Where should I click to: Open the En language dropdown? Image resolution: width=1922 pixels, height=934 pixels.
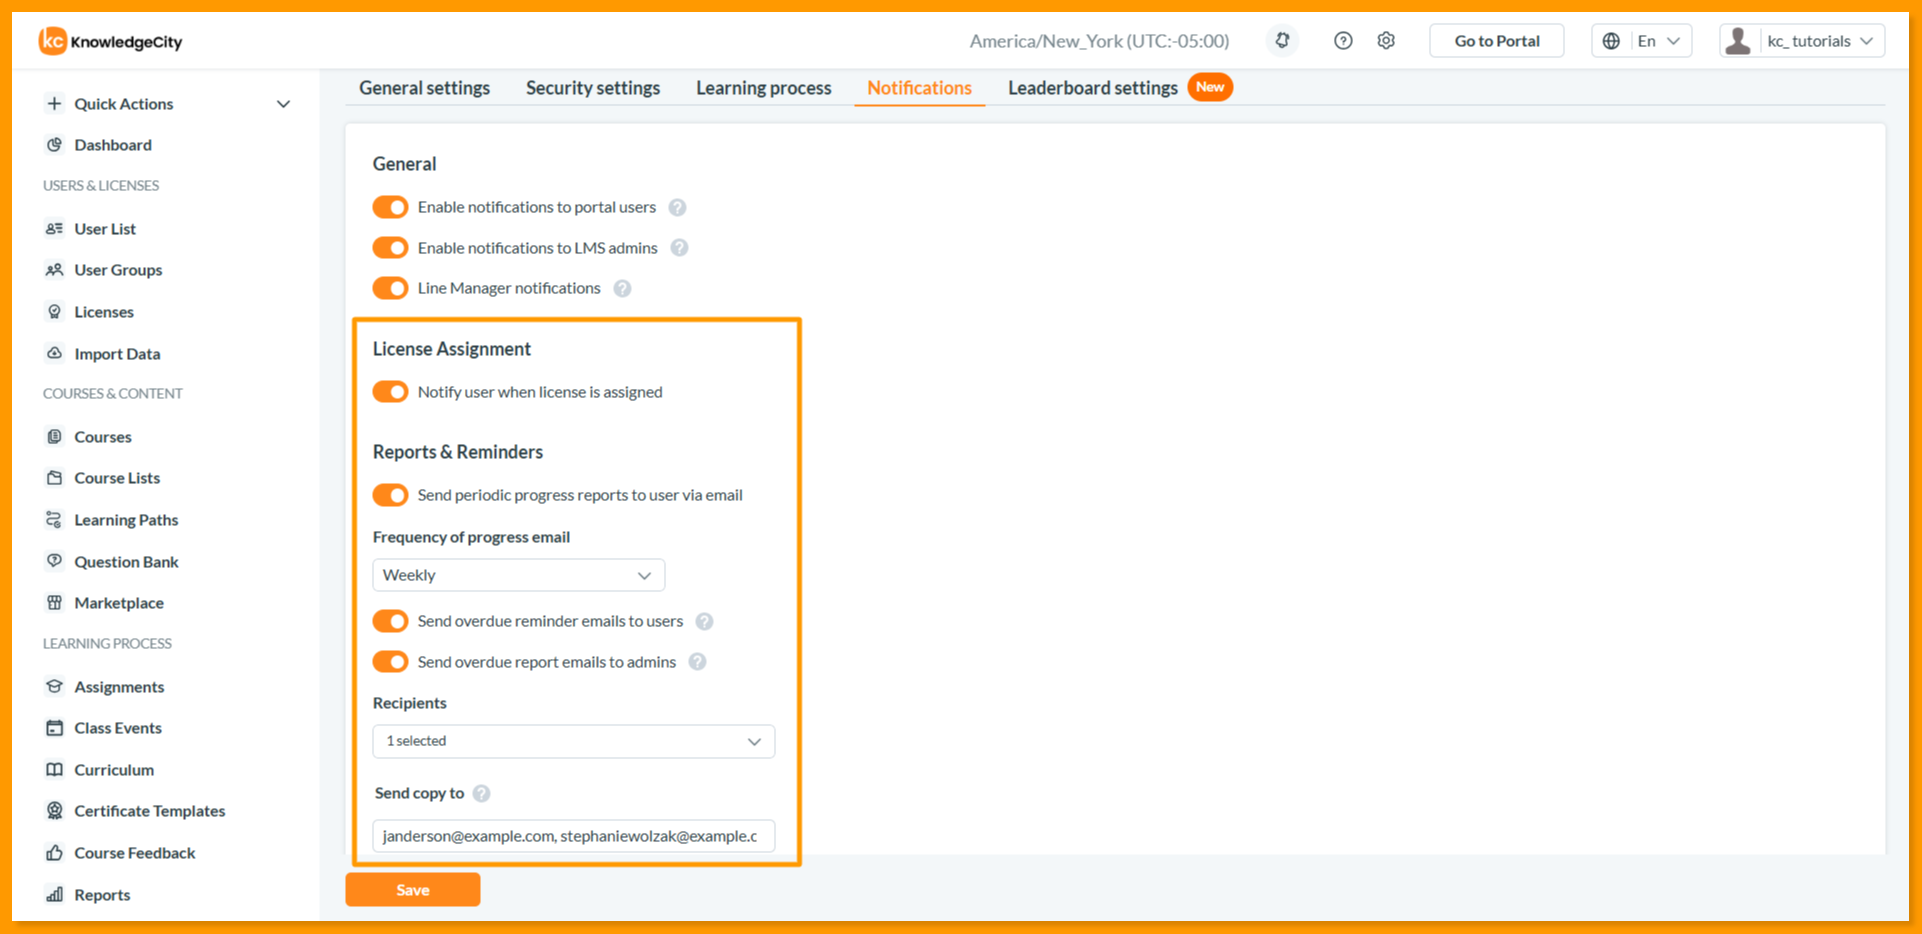point(1642,41)
